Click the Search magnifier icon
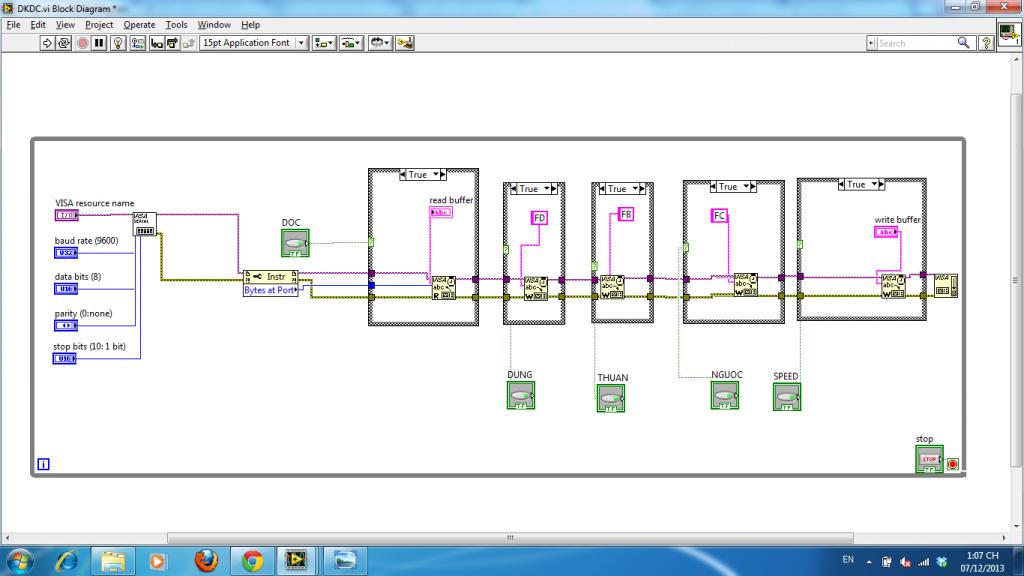Screen dimensions: 1024x576 963,43
